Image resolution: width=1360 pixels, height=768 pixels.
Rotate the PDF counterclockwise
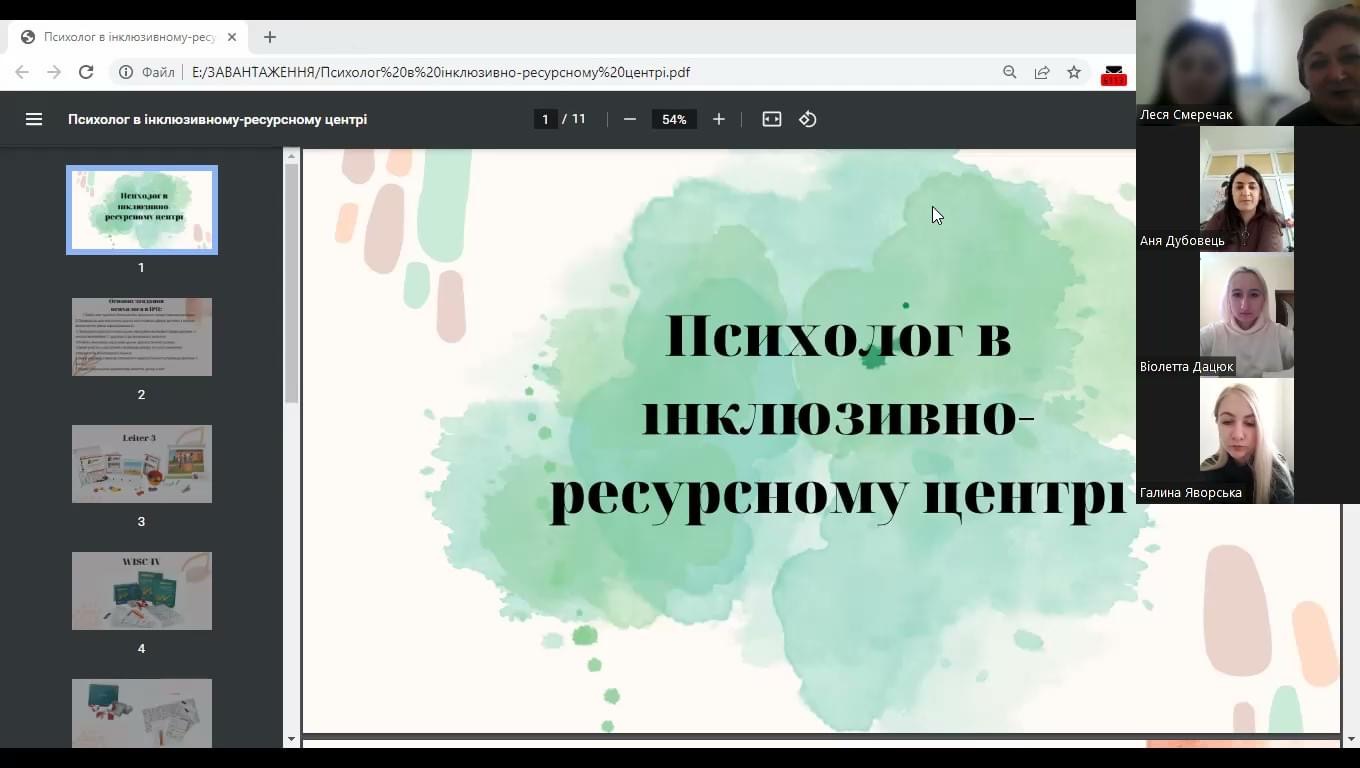(808, 119)
